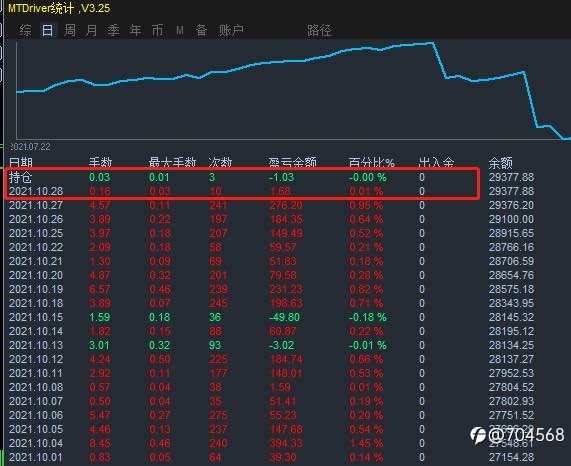Viewport: 571px width, 466px height.
Task: Click the -1.03 open position profit
Action: [281, 177]
